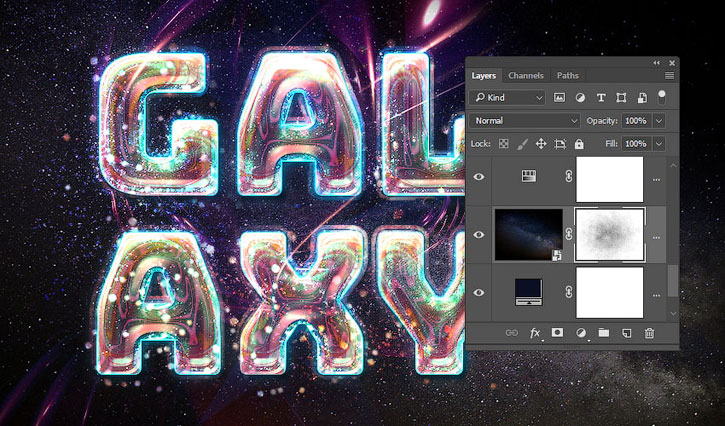Select the top adjustment layer's white mask
Screen dimensions: 725x426
(609, 179)
